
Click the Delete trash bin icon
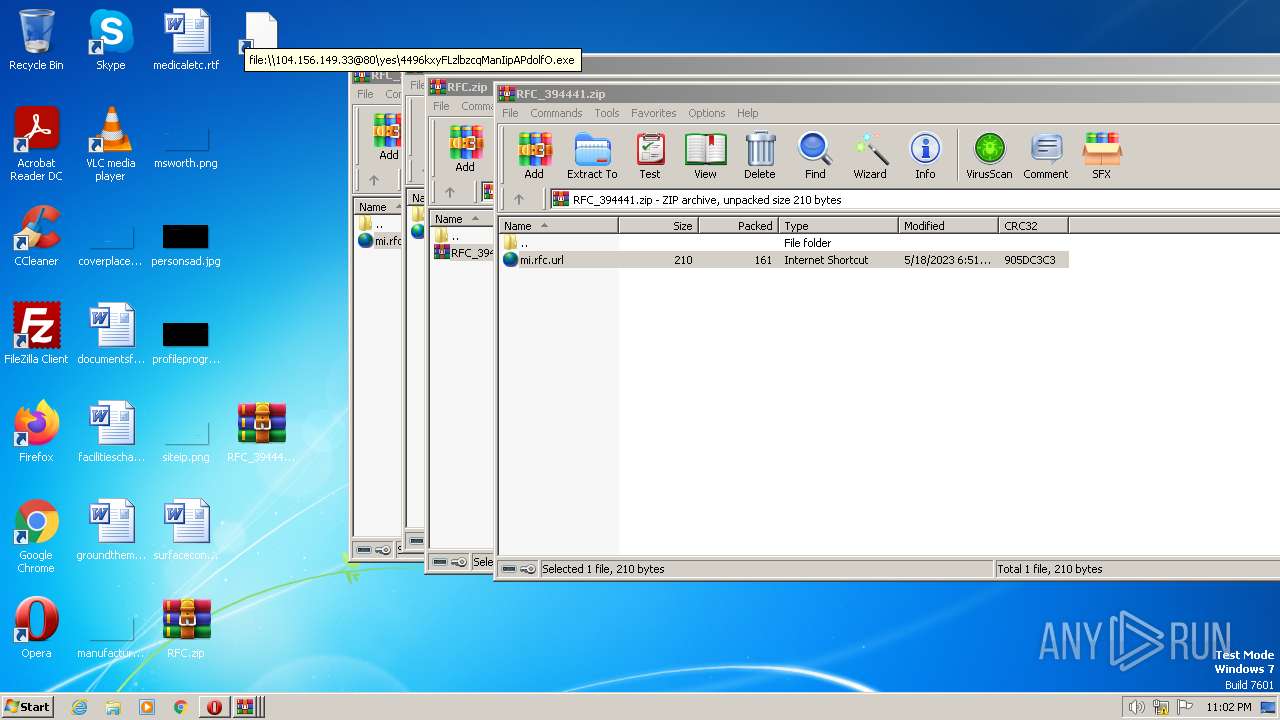click(x=759, y=156)
